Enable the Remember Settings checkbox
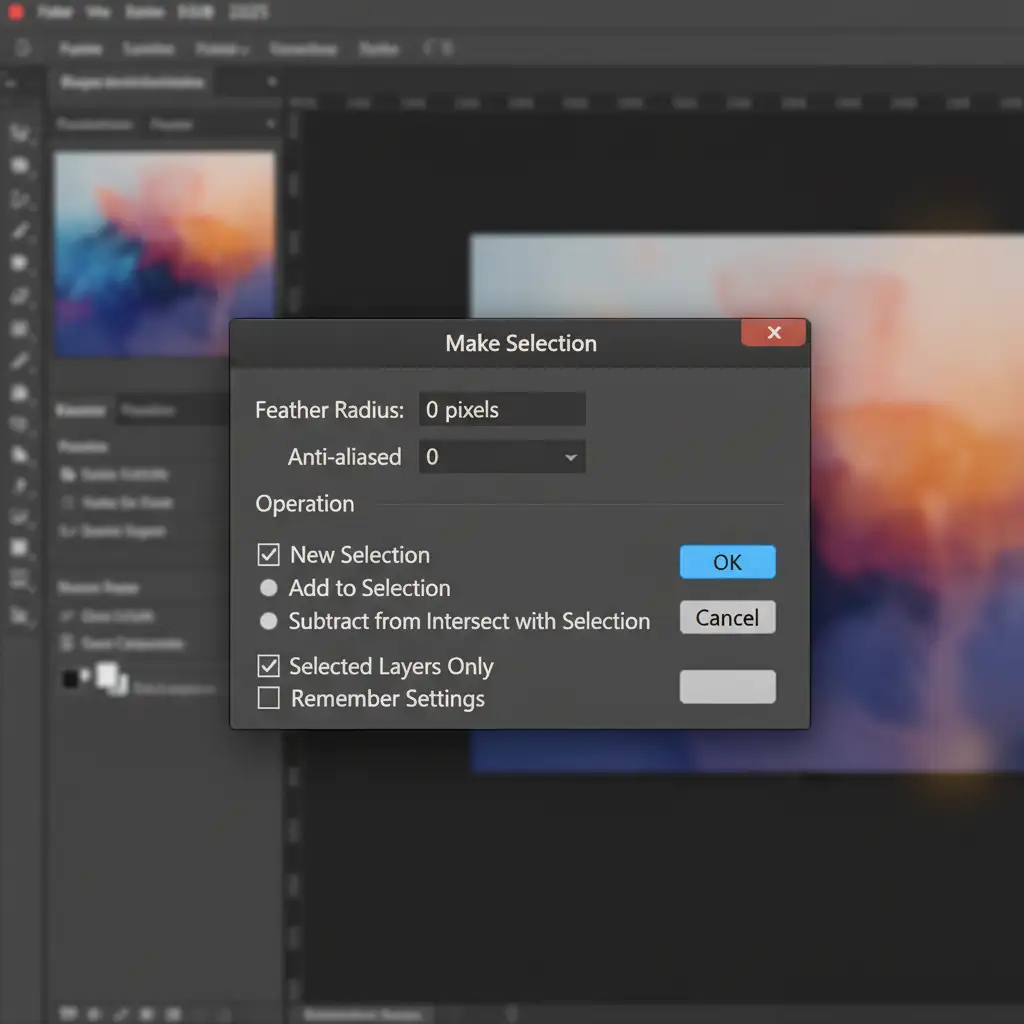1024x1024 pixels. coord(268,698)
